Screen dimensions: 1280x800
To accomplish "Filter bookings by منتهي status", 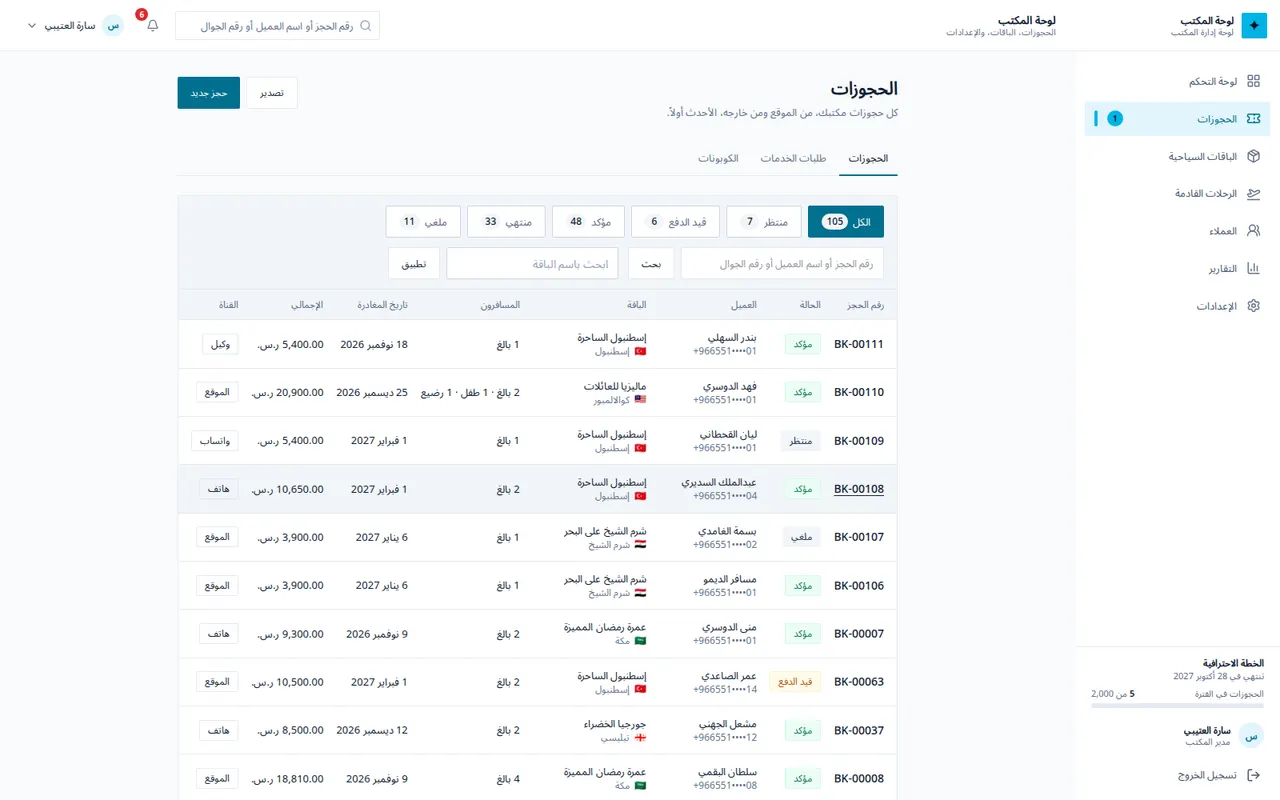I will 506,222.
